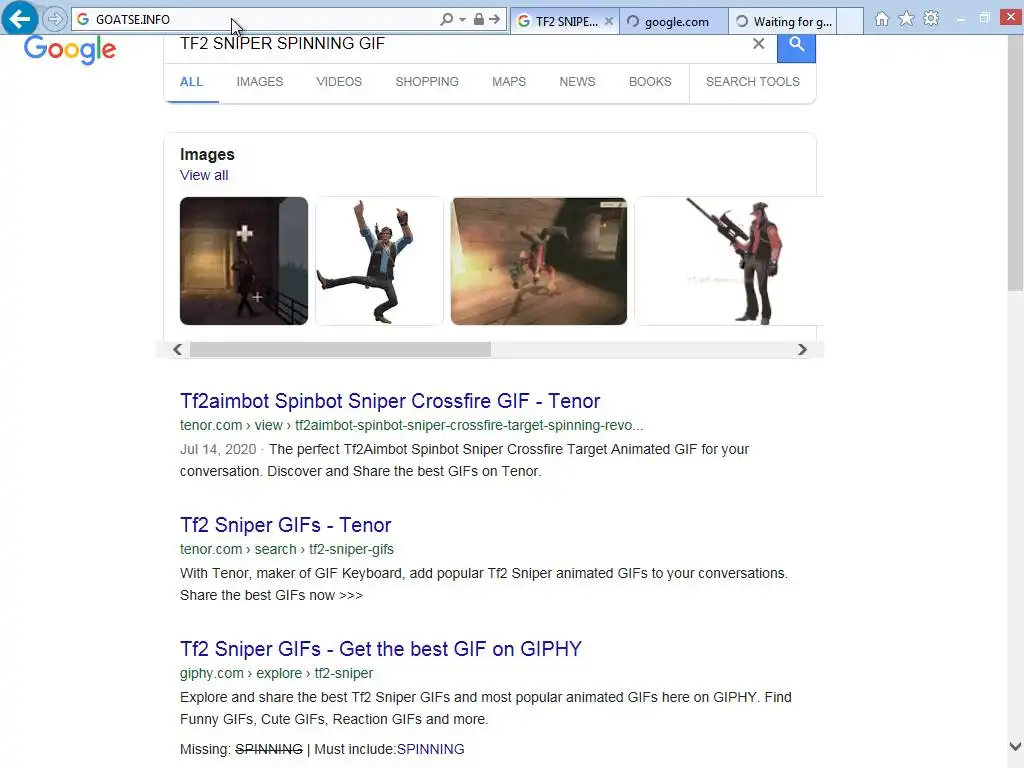Click the scrollbar down arrow
Viewport: 1024px width, 768px height.
pos(1015,746)
